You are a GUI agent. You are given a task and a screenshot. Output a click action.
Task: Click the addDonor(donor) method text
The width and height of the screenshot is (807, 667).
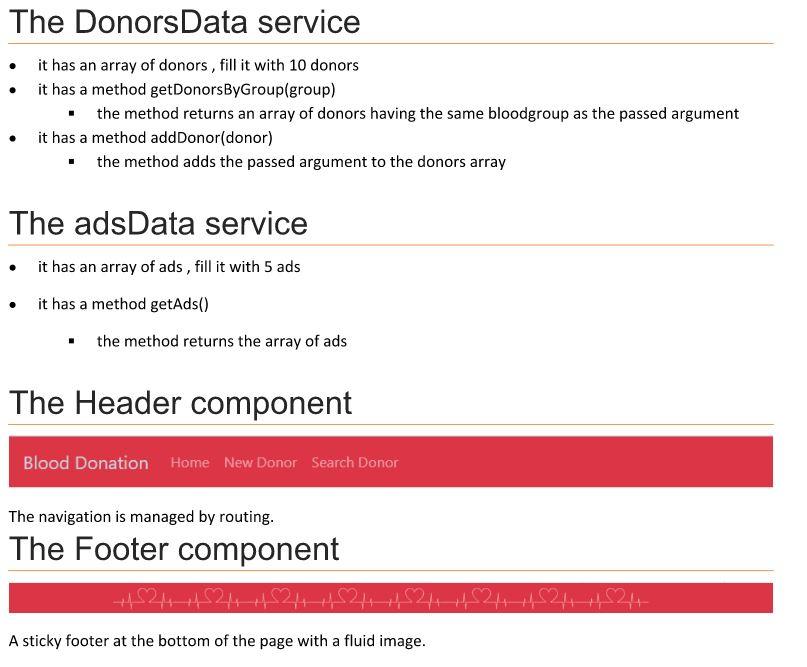211,138
